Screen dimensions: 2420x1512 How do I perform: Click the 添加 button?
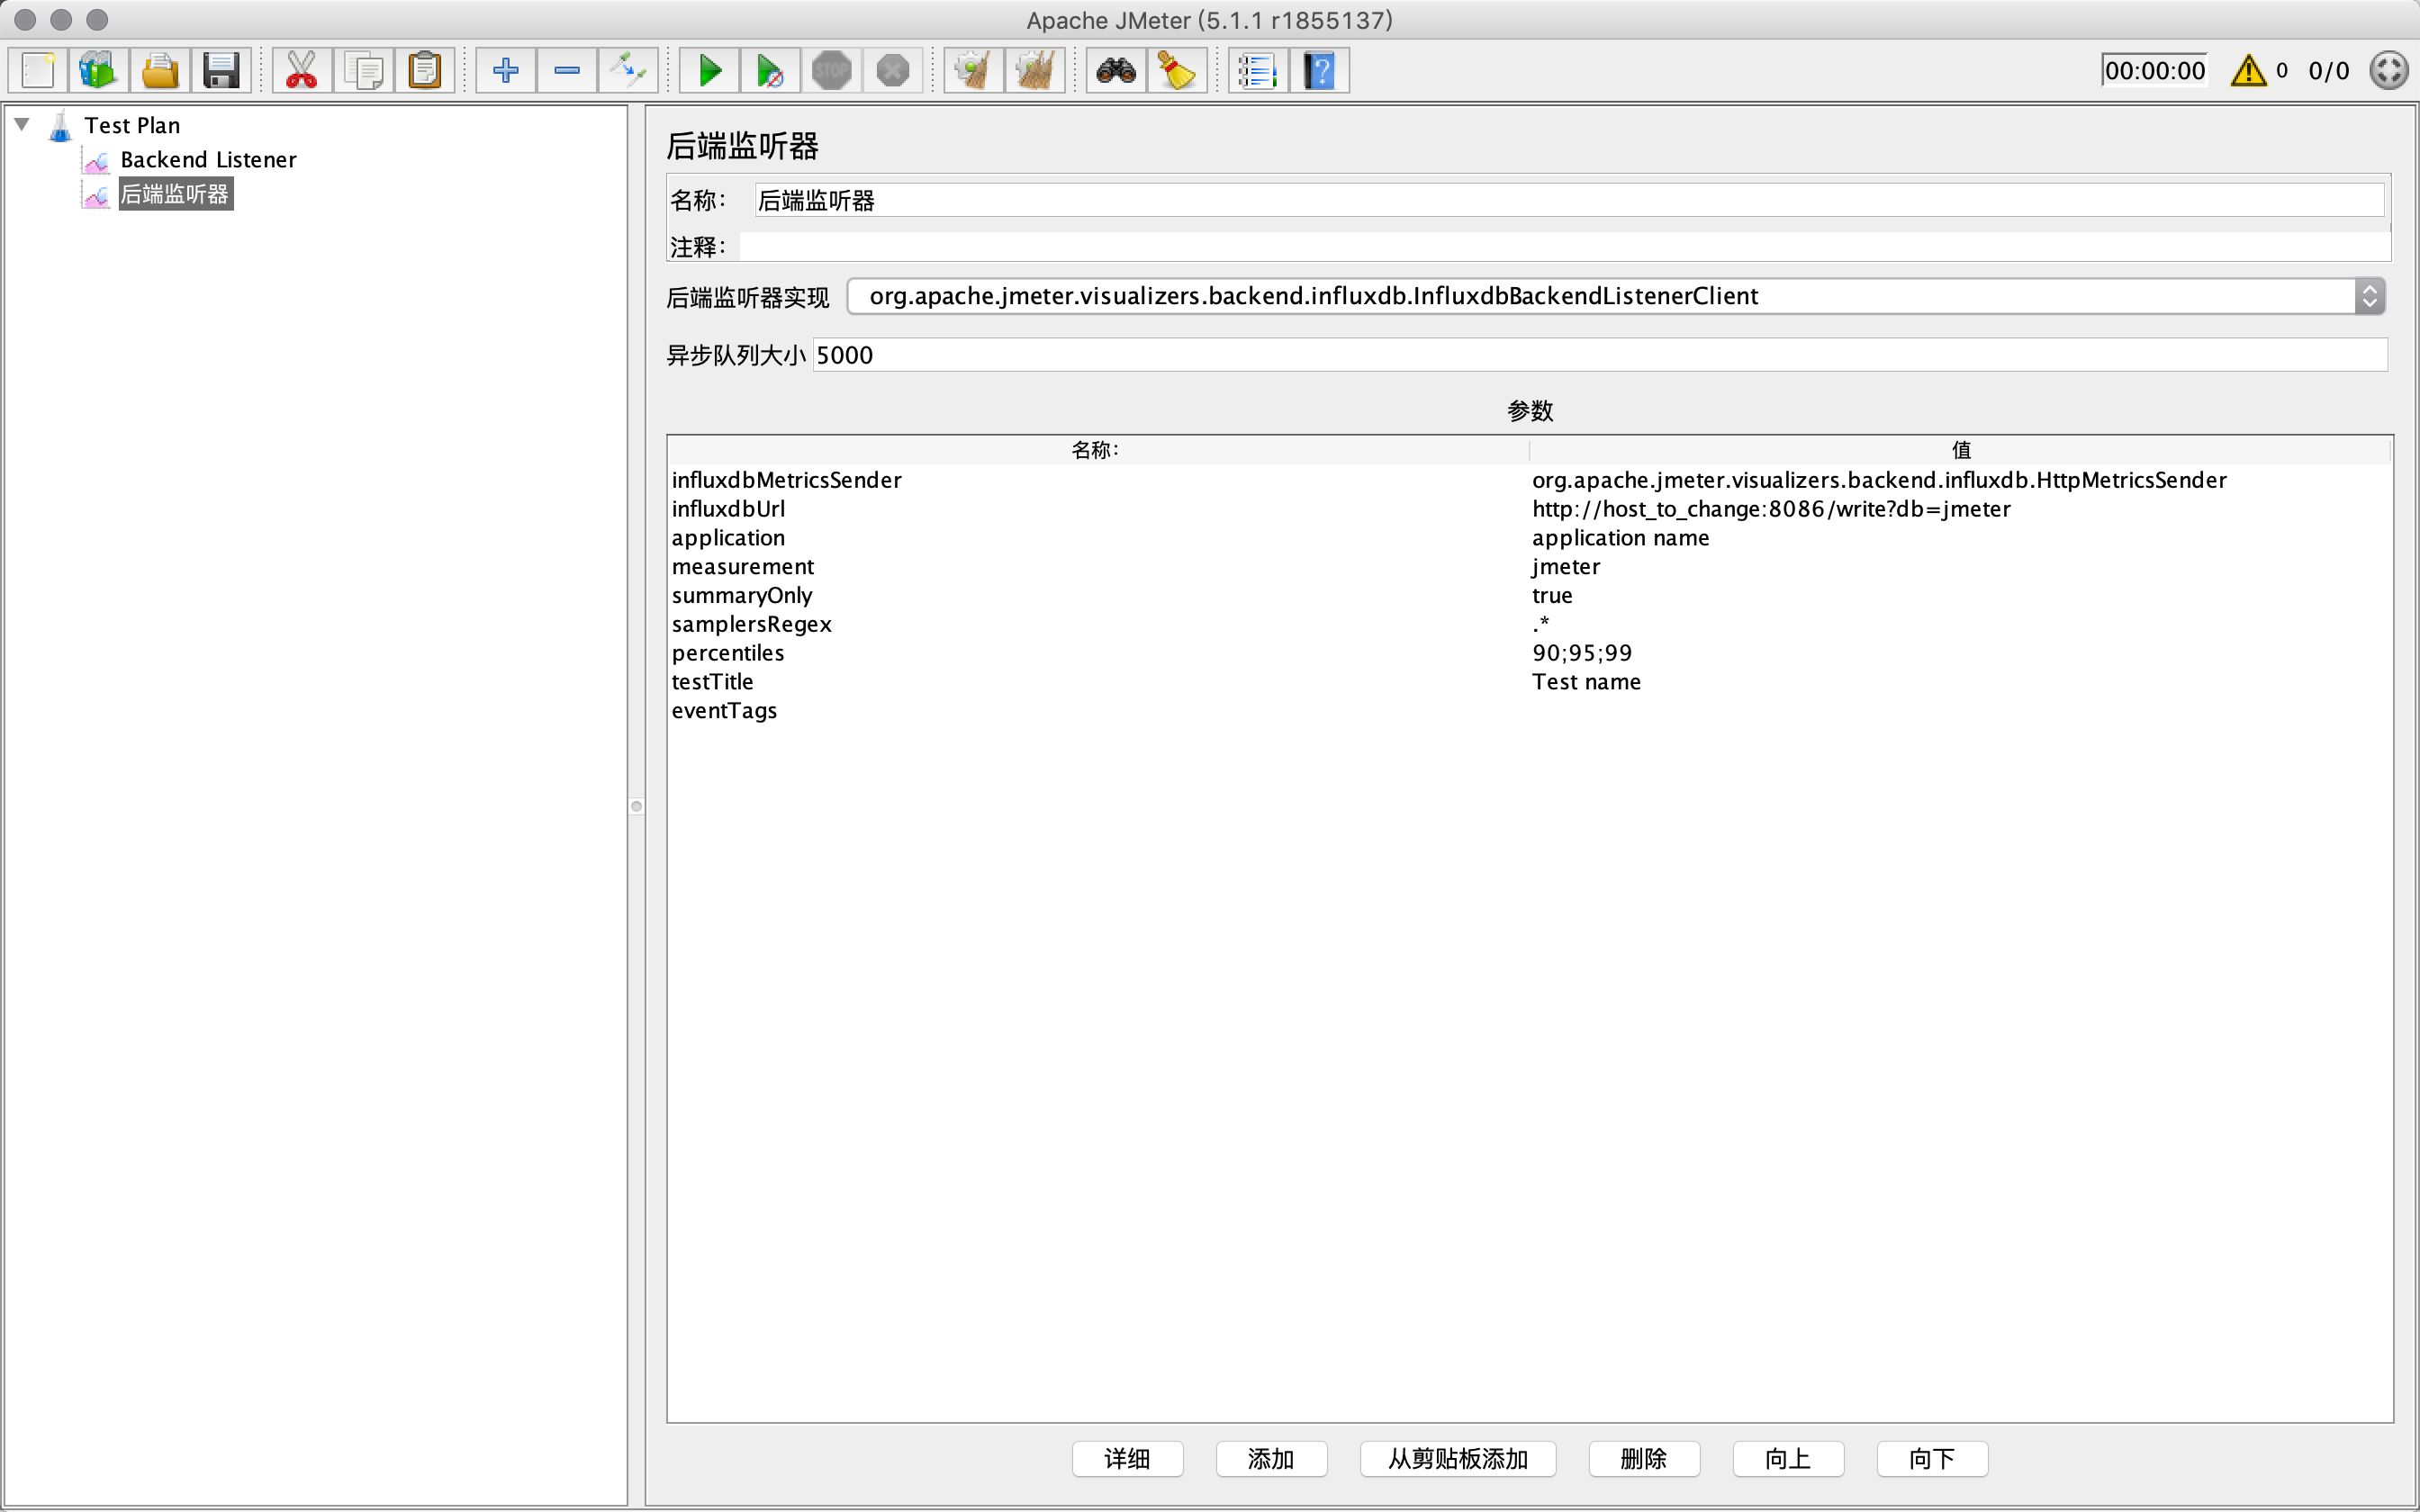click(1271, 1458)
